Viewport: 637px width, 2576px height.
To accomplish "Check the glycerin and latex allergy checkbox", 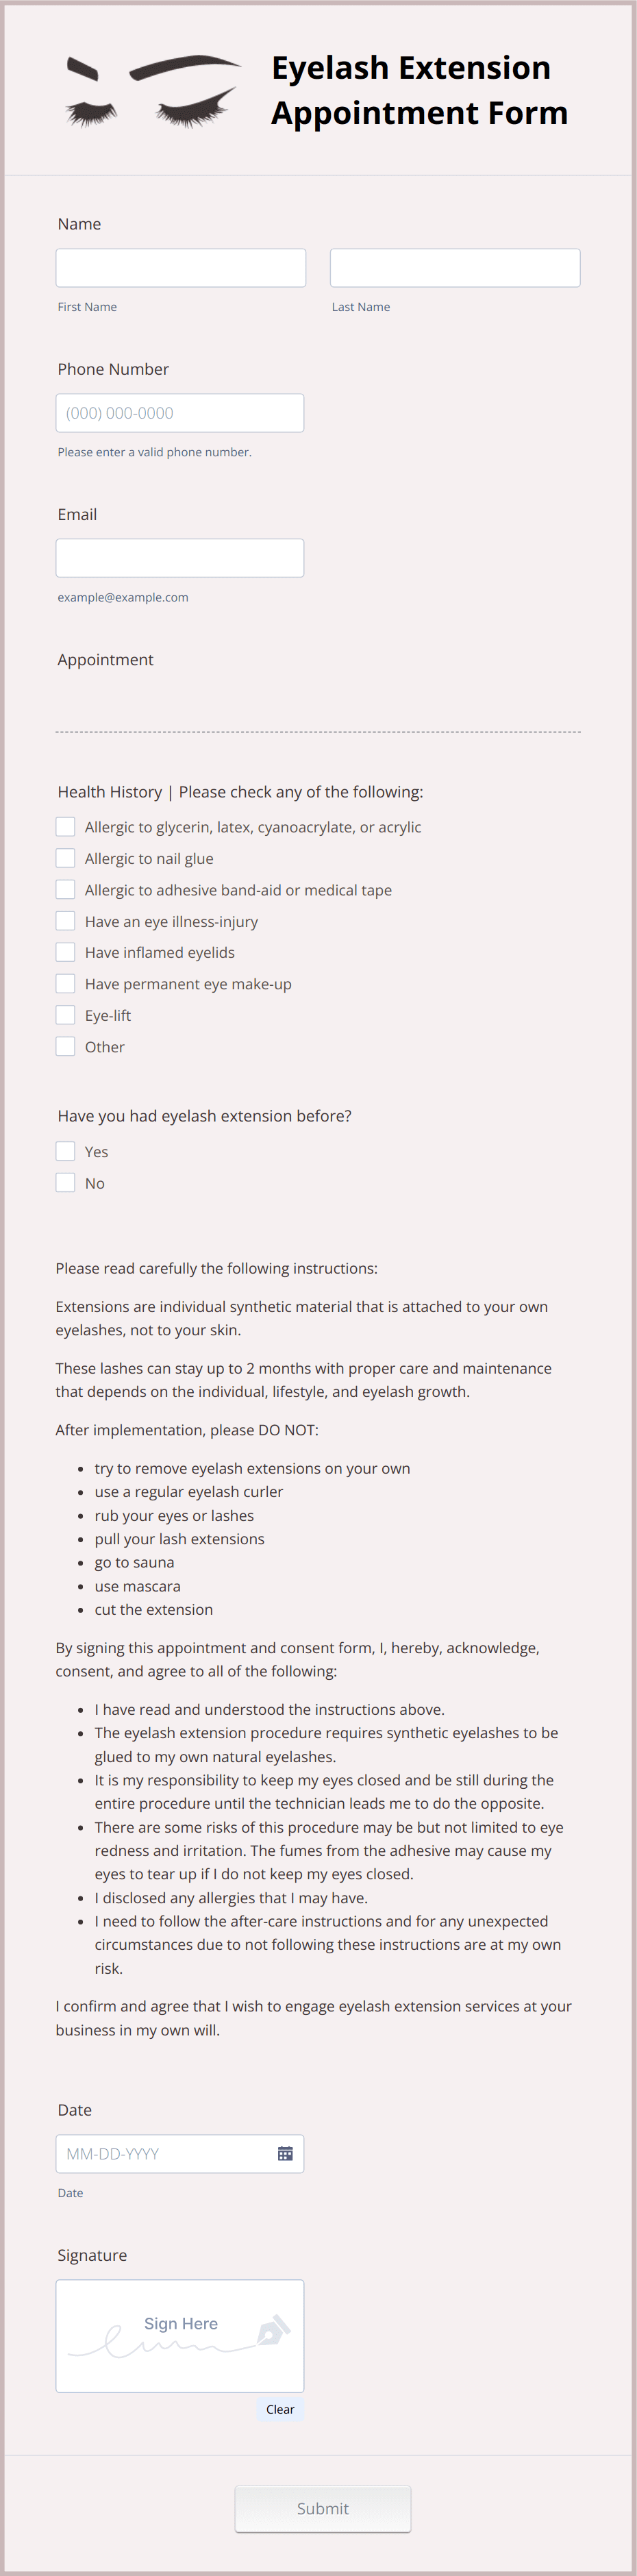I will coord(65,826).
